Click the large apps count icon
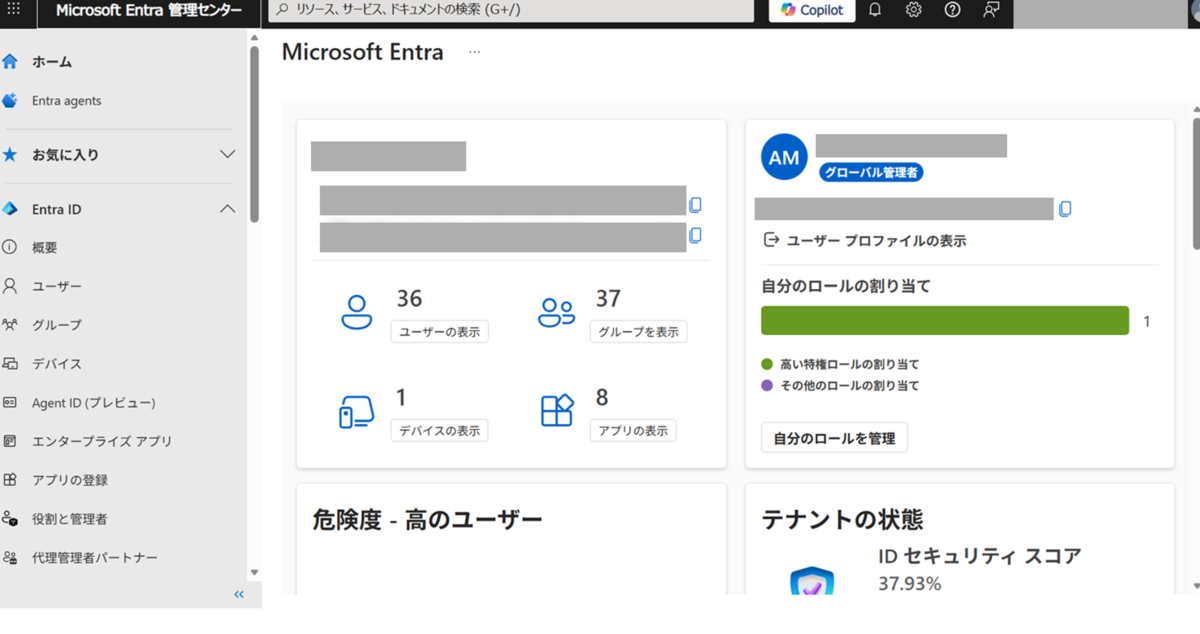1200x634 pixels. tap(557, 411)
